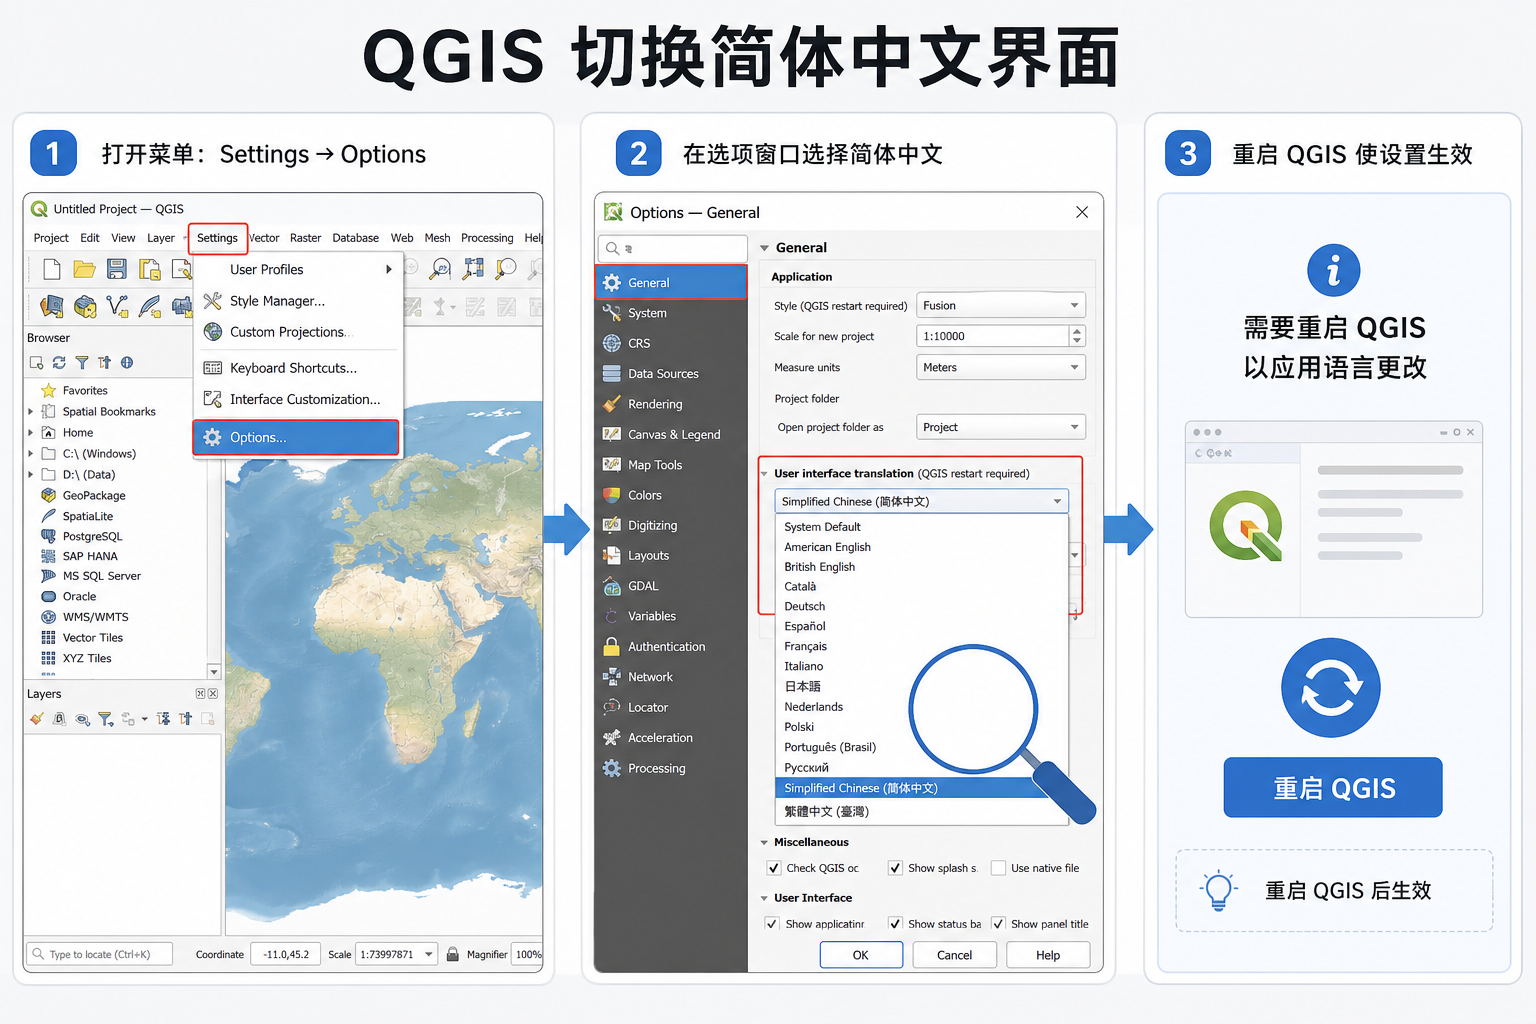Click the interface translation language combo box
Screen dimensions: 1536x1024
point(921,501)
